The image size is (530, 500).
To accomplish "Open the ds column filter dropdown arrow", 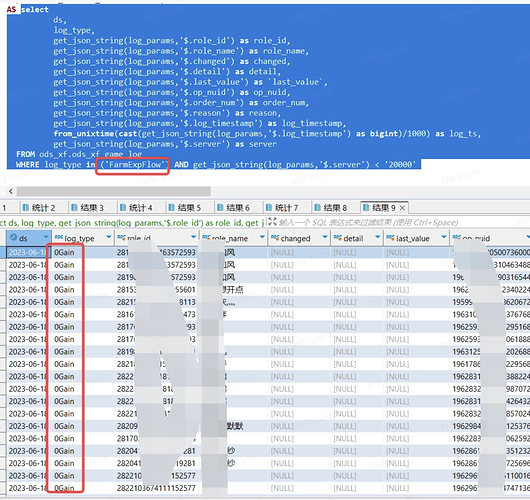I will tap(46, 237).
